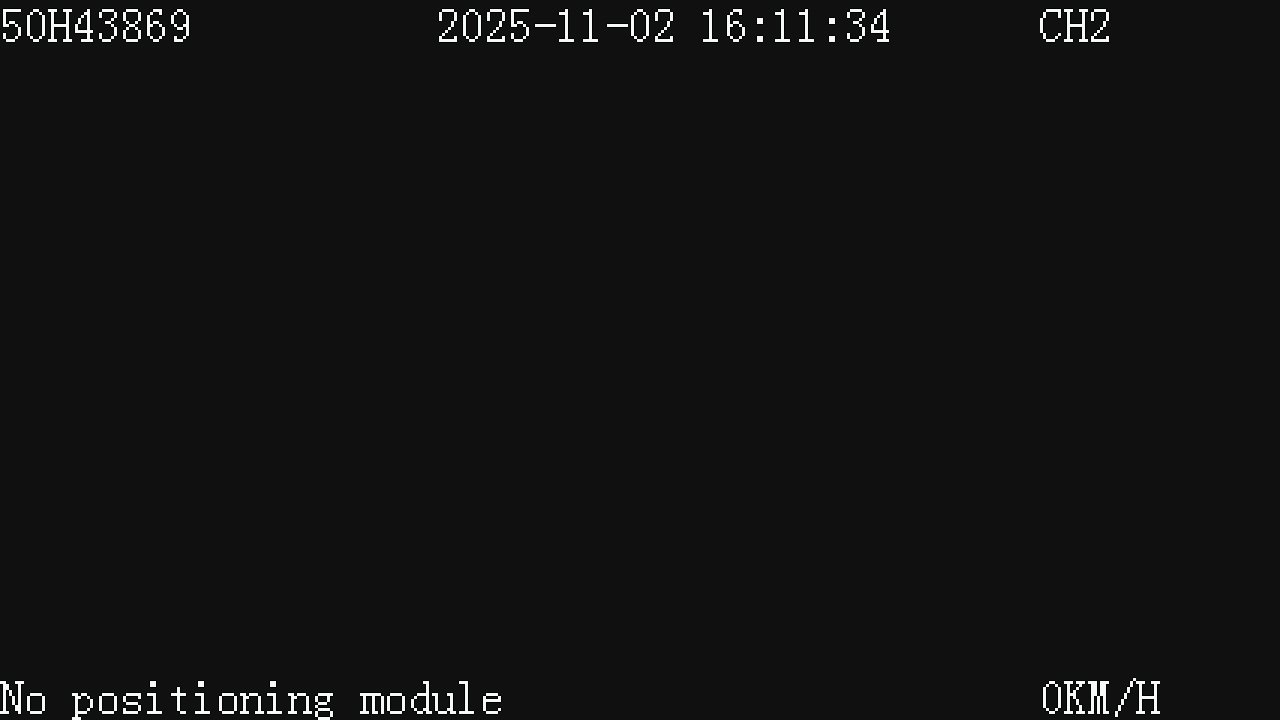The image size is (1280, 720).
Task: Click the digit 2 in CH2
Action: tap(1099, 27)
